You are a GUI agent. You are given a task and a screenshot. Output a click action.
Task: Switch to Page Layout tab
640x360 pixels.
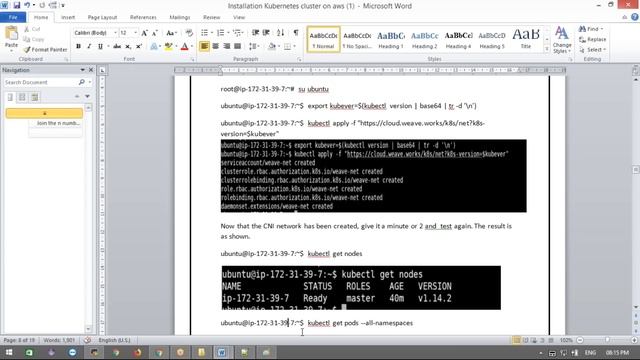[102, 18]
